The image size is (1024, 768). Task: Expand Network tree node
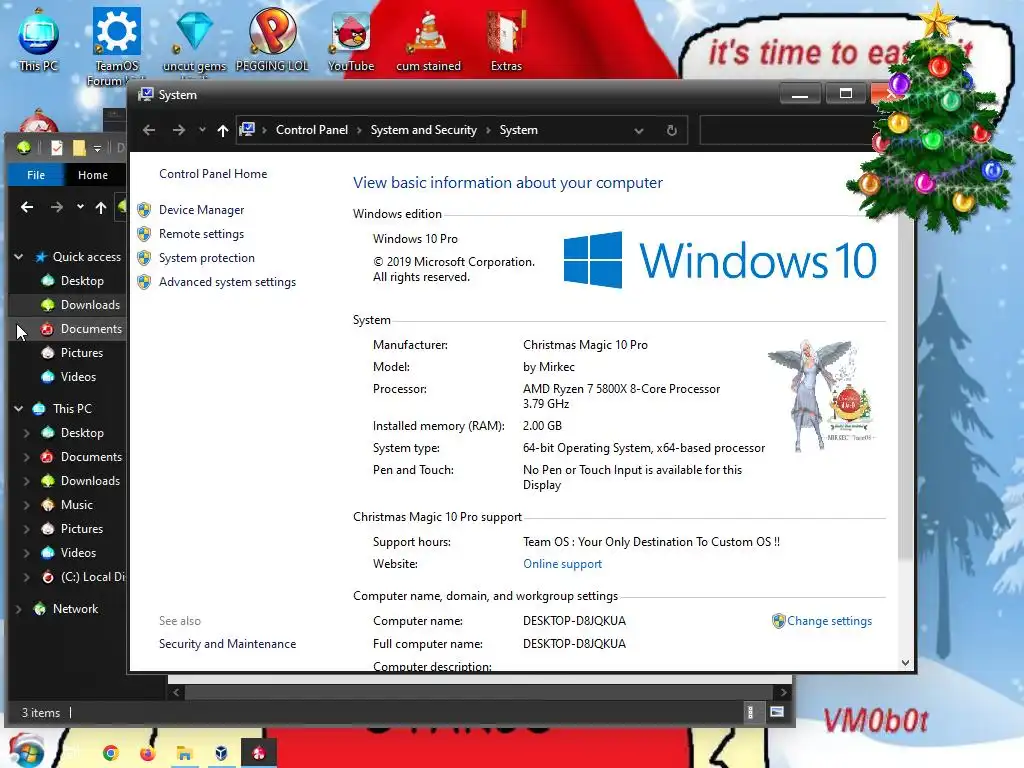point(18,609)
